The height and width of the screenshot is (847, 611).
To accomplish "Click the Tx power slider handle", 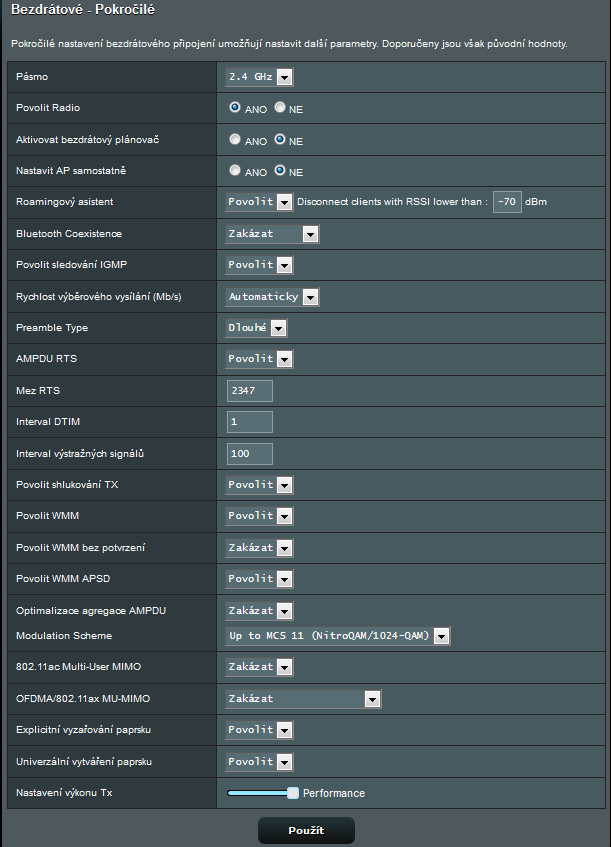I will (x=293, y=793).
